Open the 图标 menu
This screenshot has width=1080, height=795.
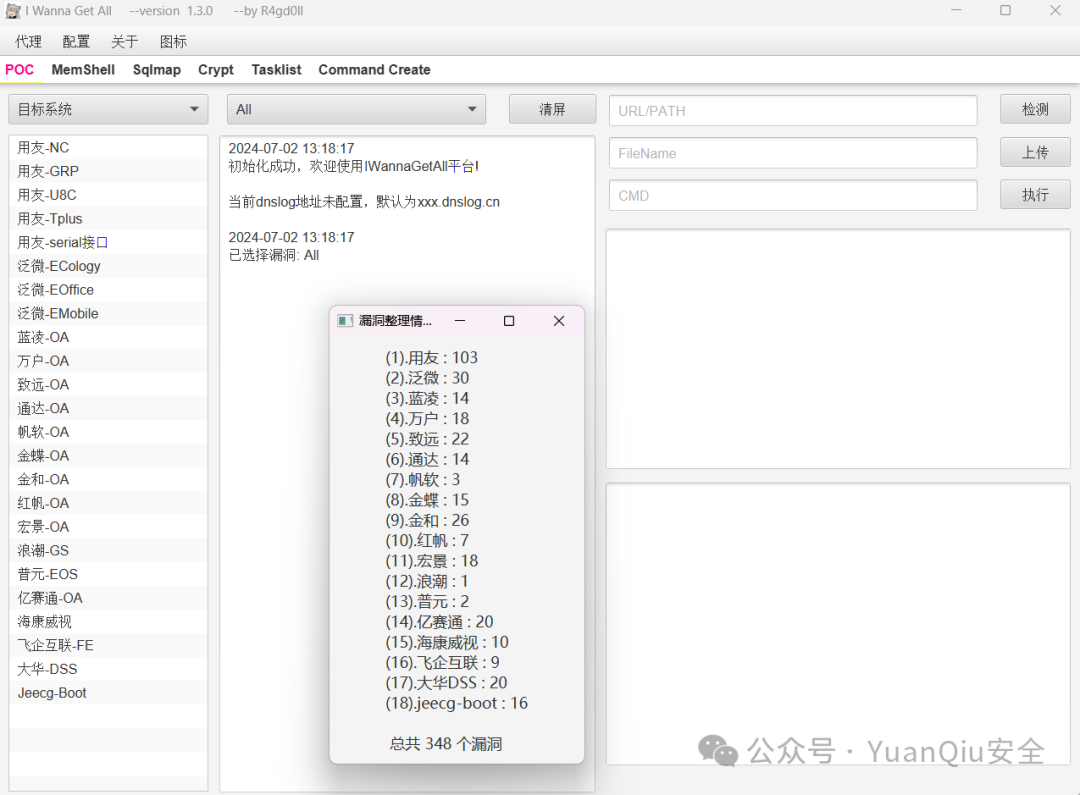click(x=173, y=42)
